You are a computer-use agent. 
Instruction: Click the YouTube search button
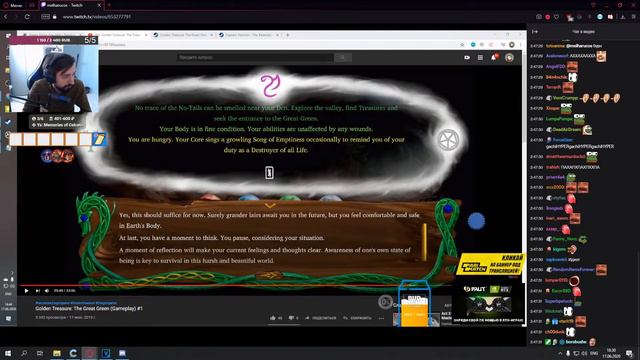click(343, 58)
